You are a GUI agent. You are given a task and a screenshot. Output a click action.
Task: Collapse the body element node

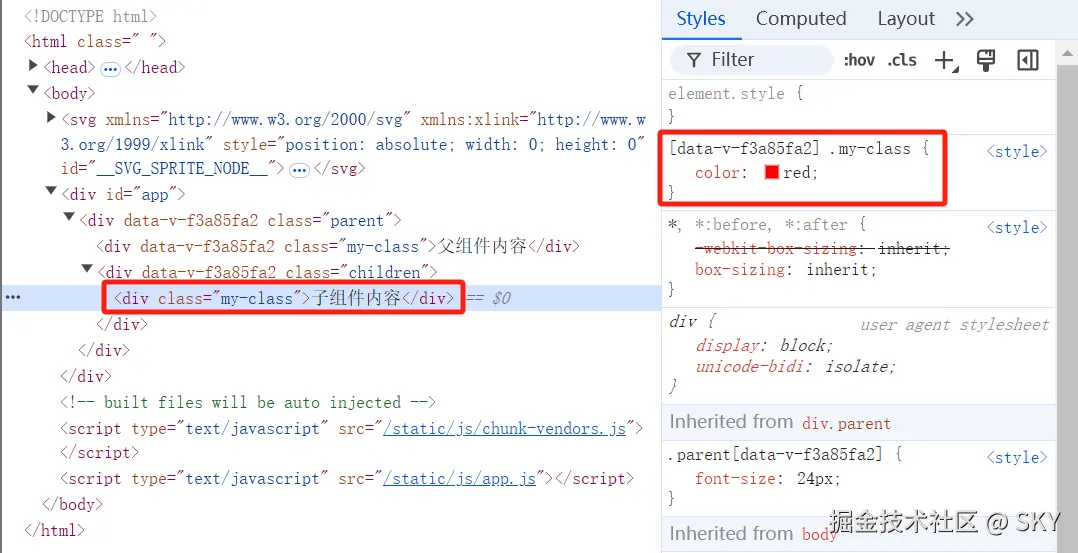[x=32, y=90]
